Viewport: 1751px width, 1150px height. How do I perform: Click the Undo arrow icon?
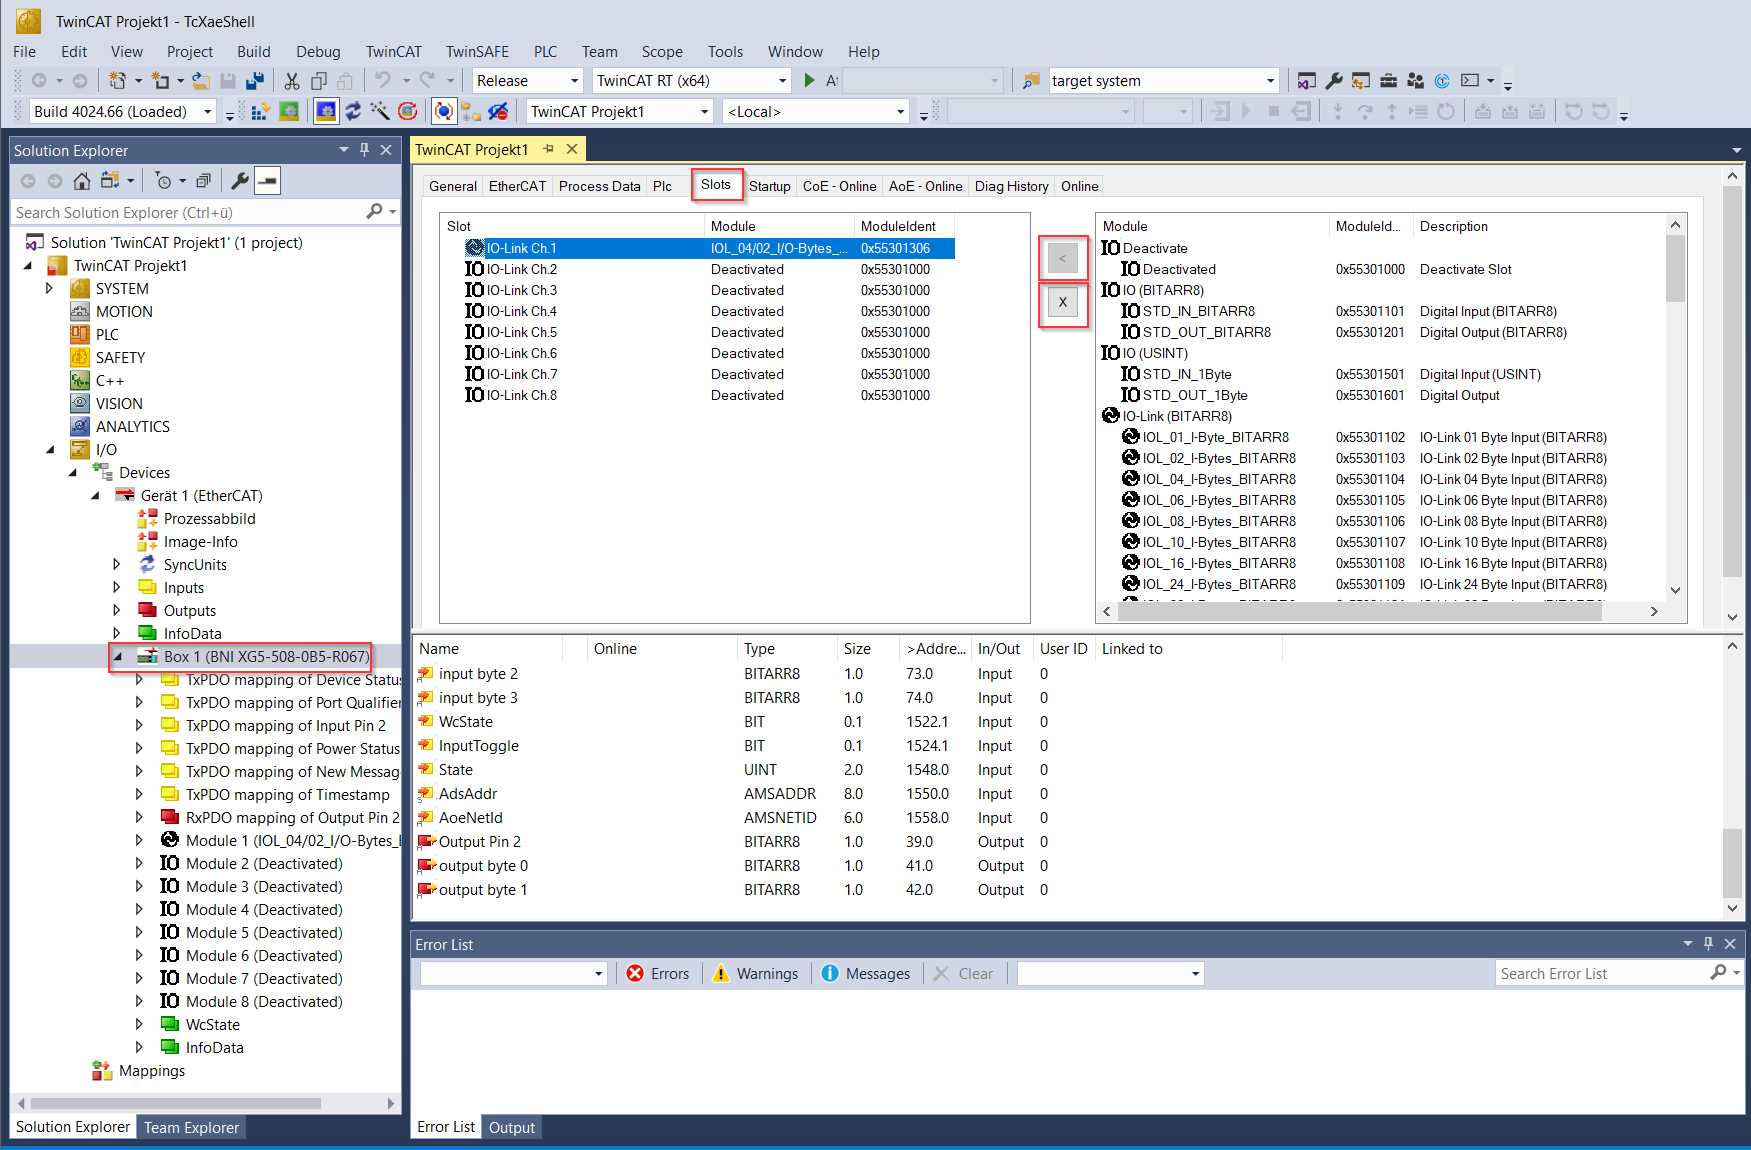[383, 81]
